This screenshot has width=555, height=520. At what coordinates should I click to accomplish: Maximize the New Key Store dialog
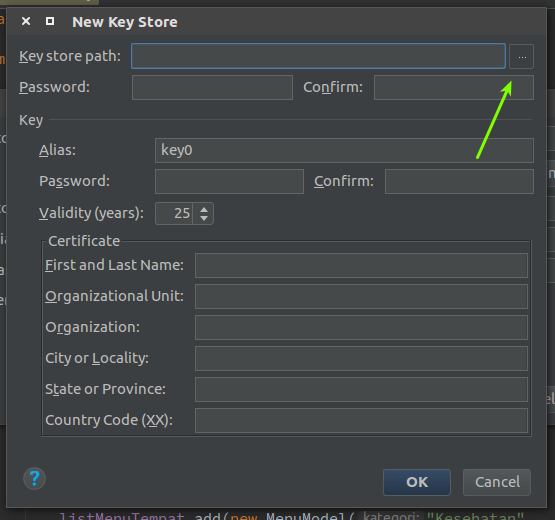click(50, 21)
